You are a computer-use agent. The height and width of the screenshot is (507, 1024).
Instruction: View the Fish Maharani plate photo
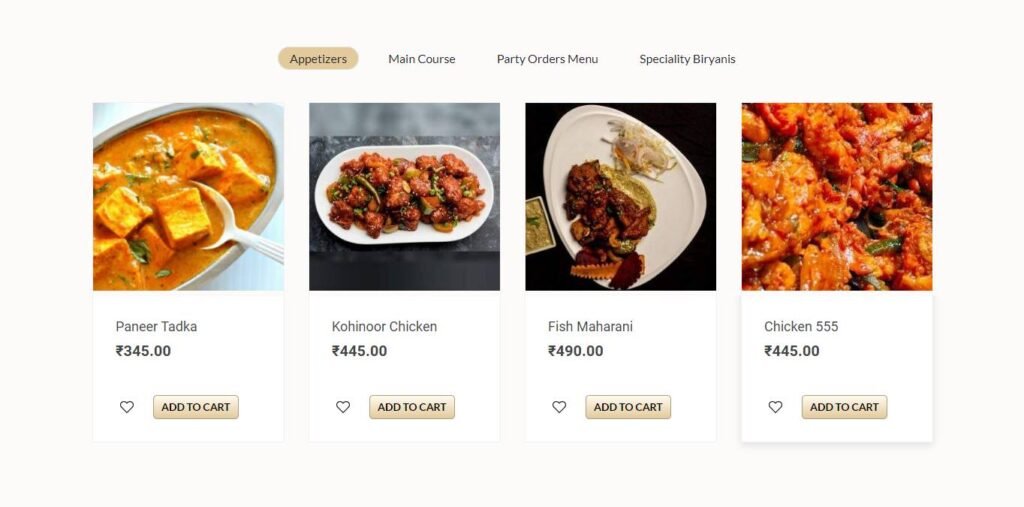(620, 197)
